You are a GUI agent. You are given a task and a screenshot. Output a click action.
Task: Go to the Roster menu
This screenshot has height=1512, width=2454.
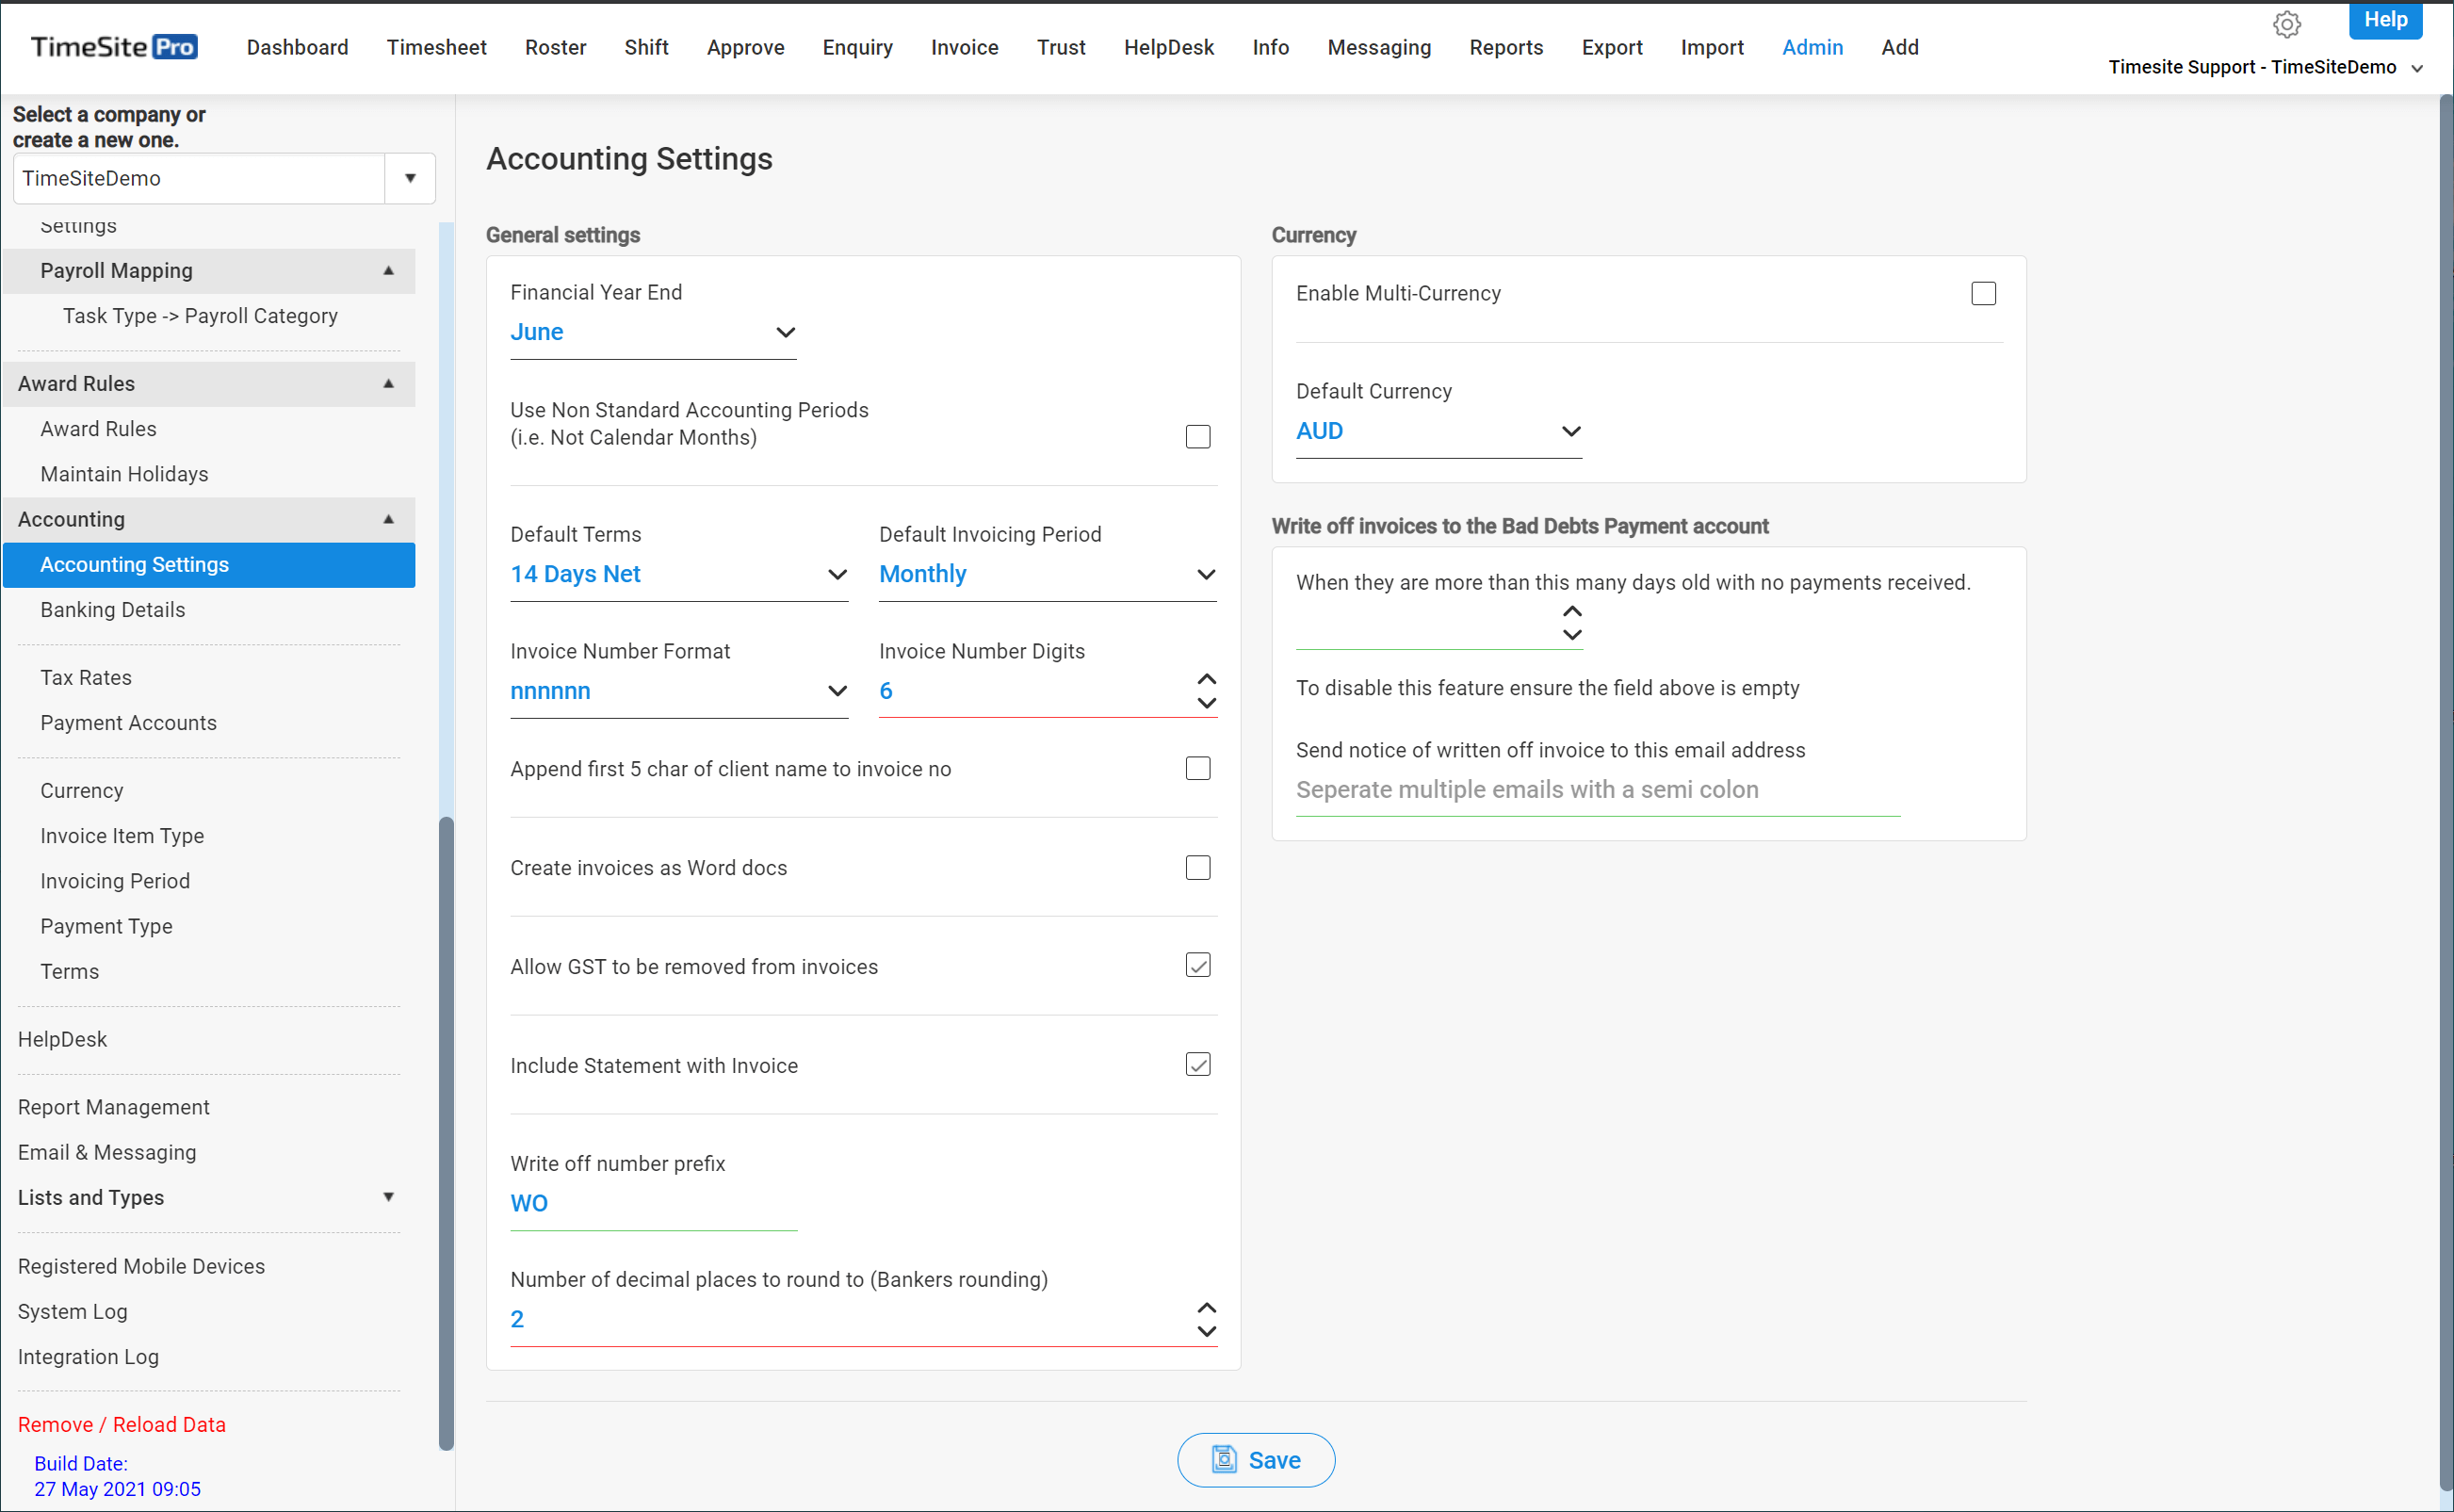(x=555, y=47)
